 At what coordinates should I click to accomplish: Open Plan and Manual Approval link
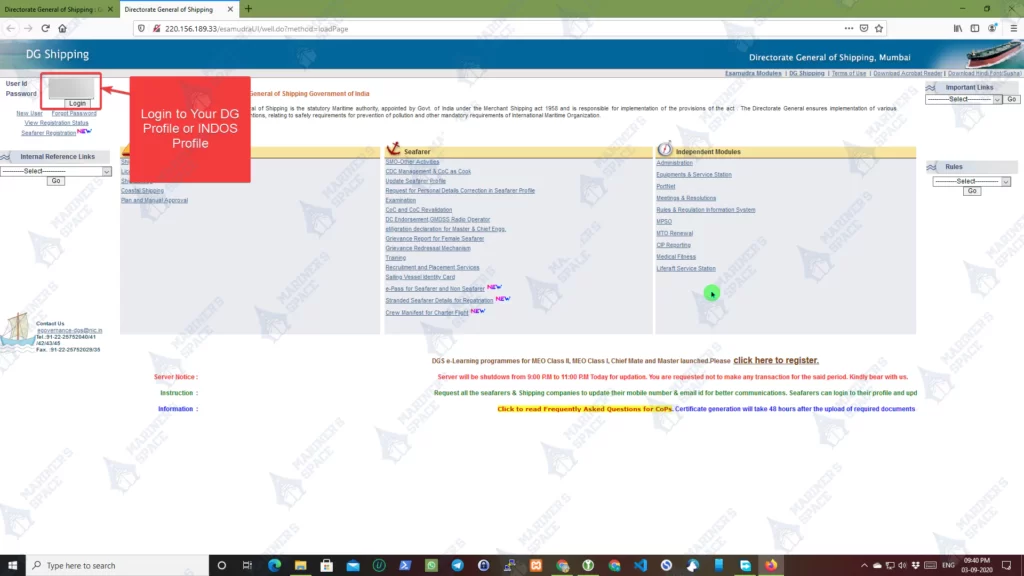coord(154,200)
